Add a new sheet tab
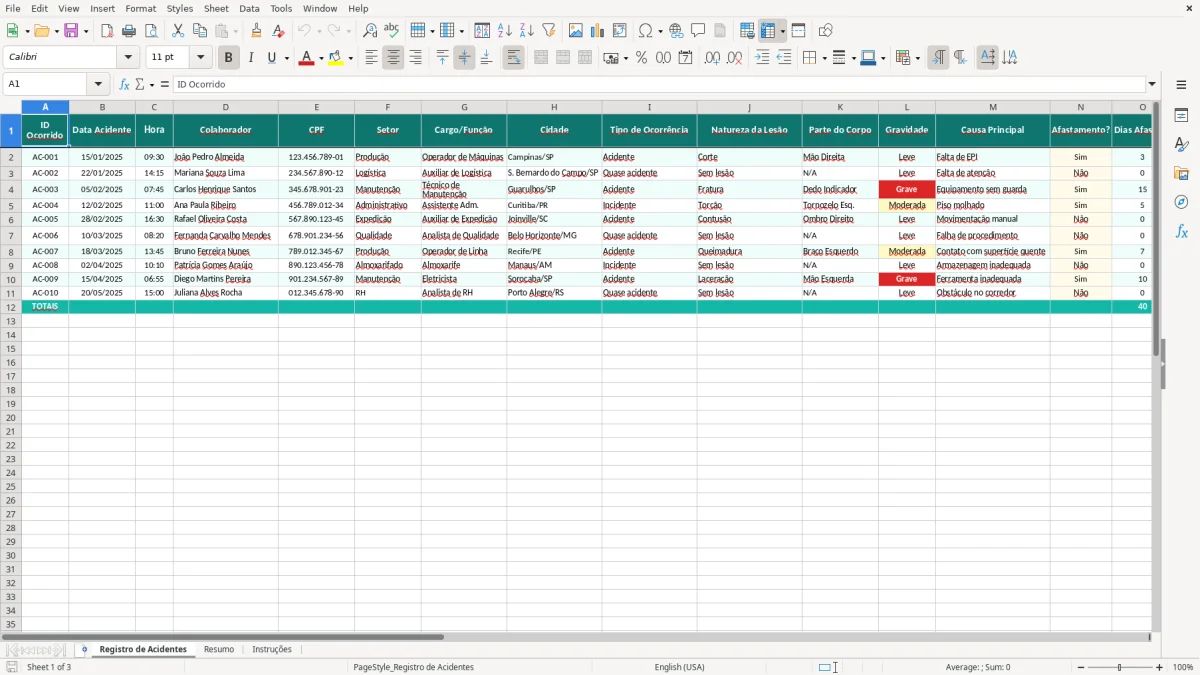The image size is (1200, 675). [84, 649]
